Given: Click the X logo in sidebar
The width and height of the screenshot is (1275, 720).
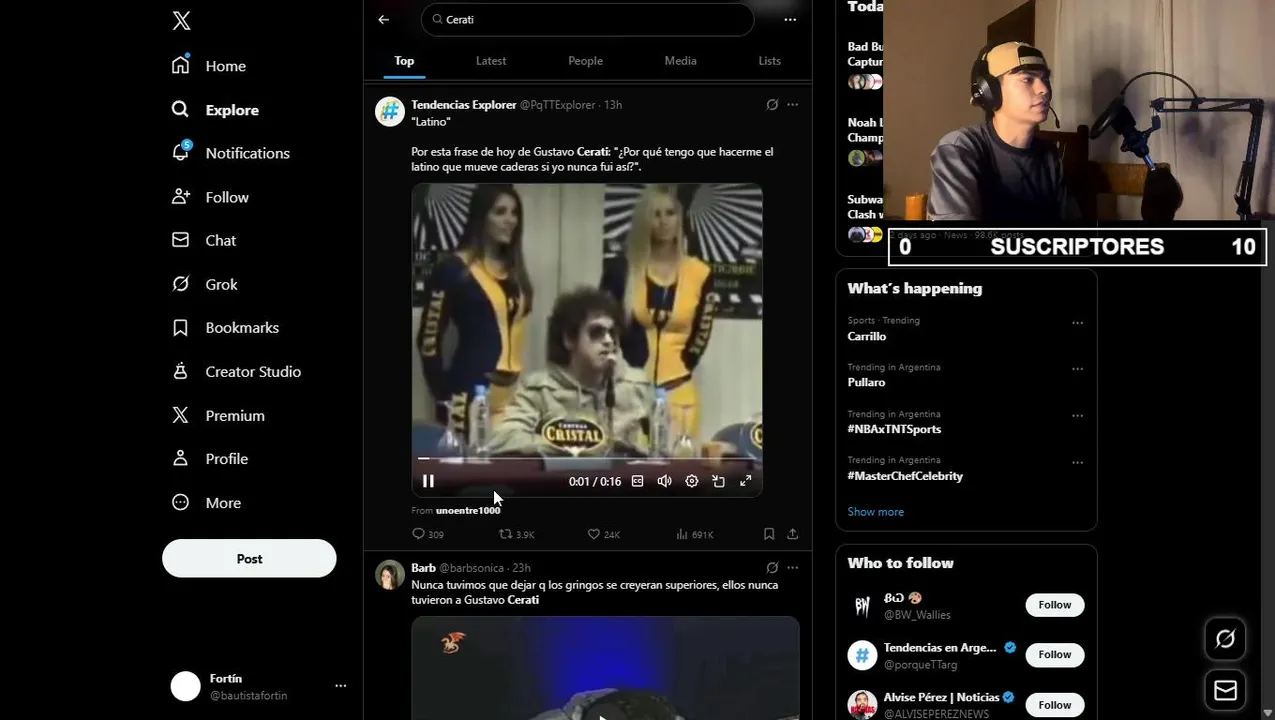Looking at the screenshot, I should click(181, 20).
